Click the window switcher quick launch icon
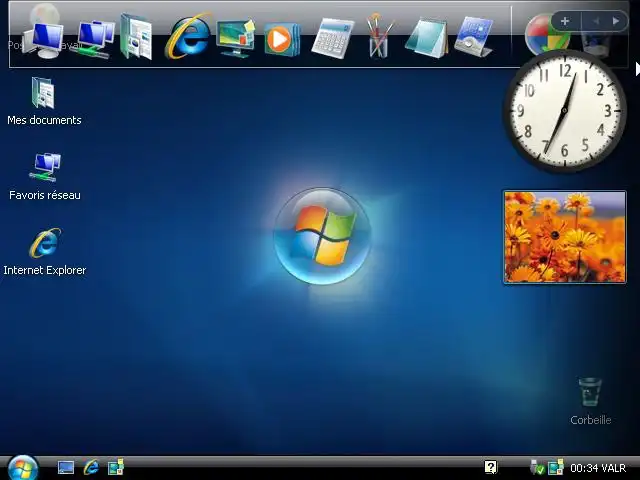Viewport: 640px width, 480px height. (x=116, y=467)
